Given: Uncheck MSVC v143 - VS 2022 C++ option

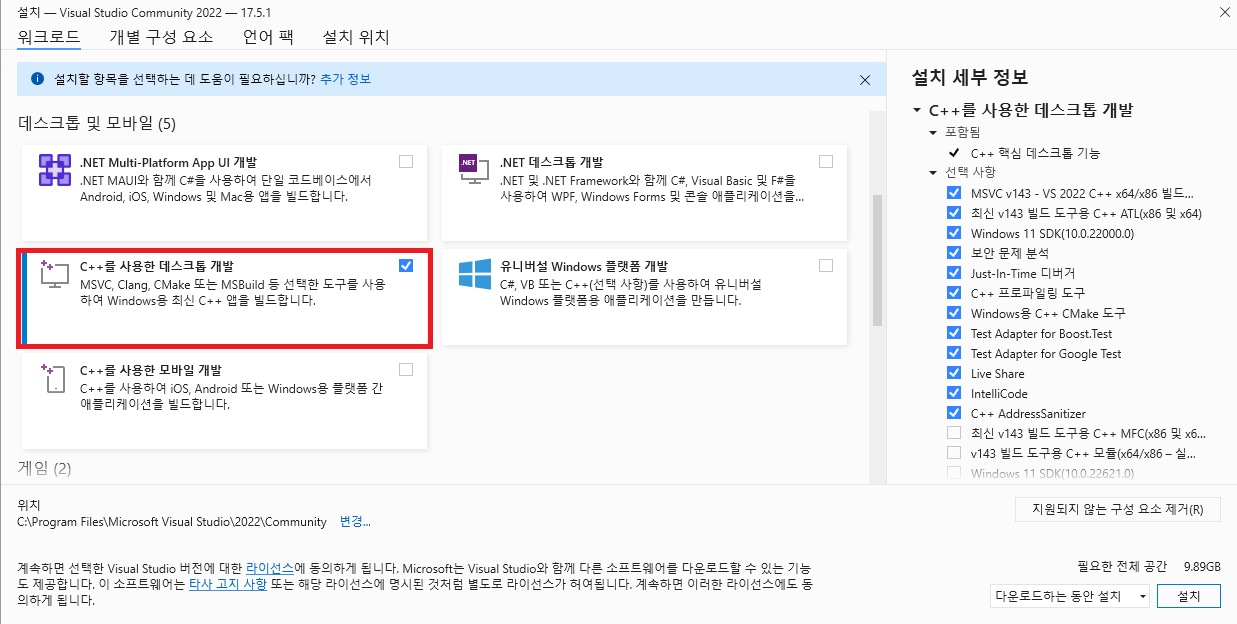Looking at the screenshot, I should tap(954, 193).
